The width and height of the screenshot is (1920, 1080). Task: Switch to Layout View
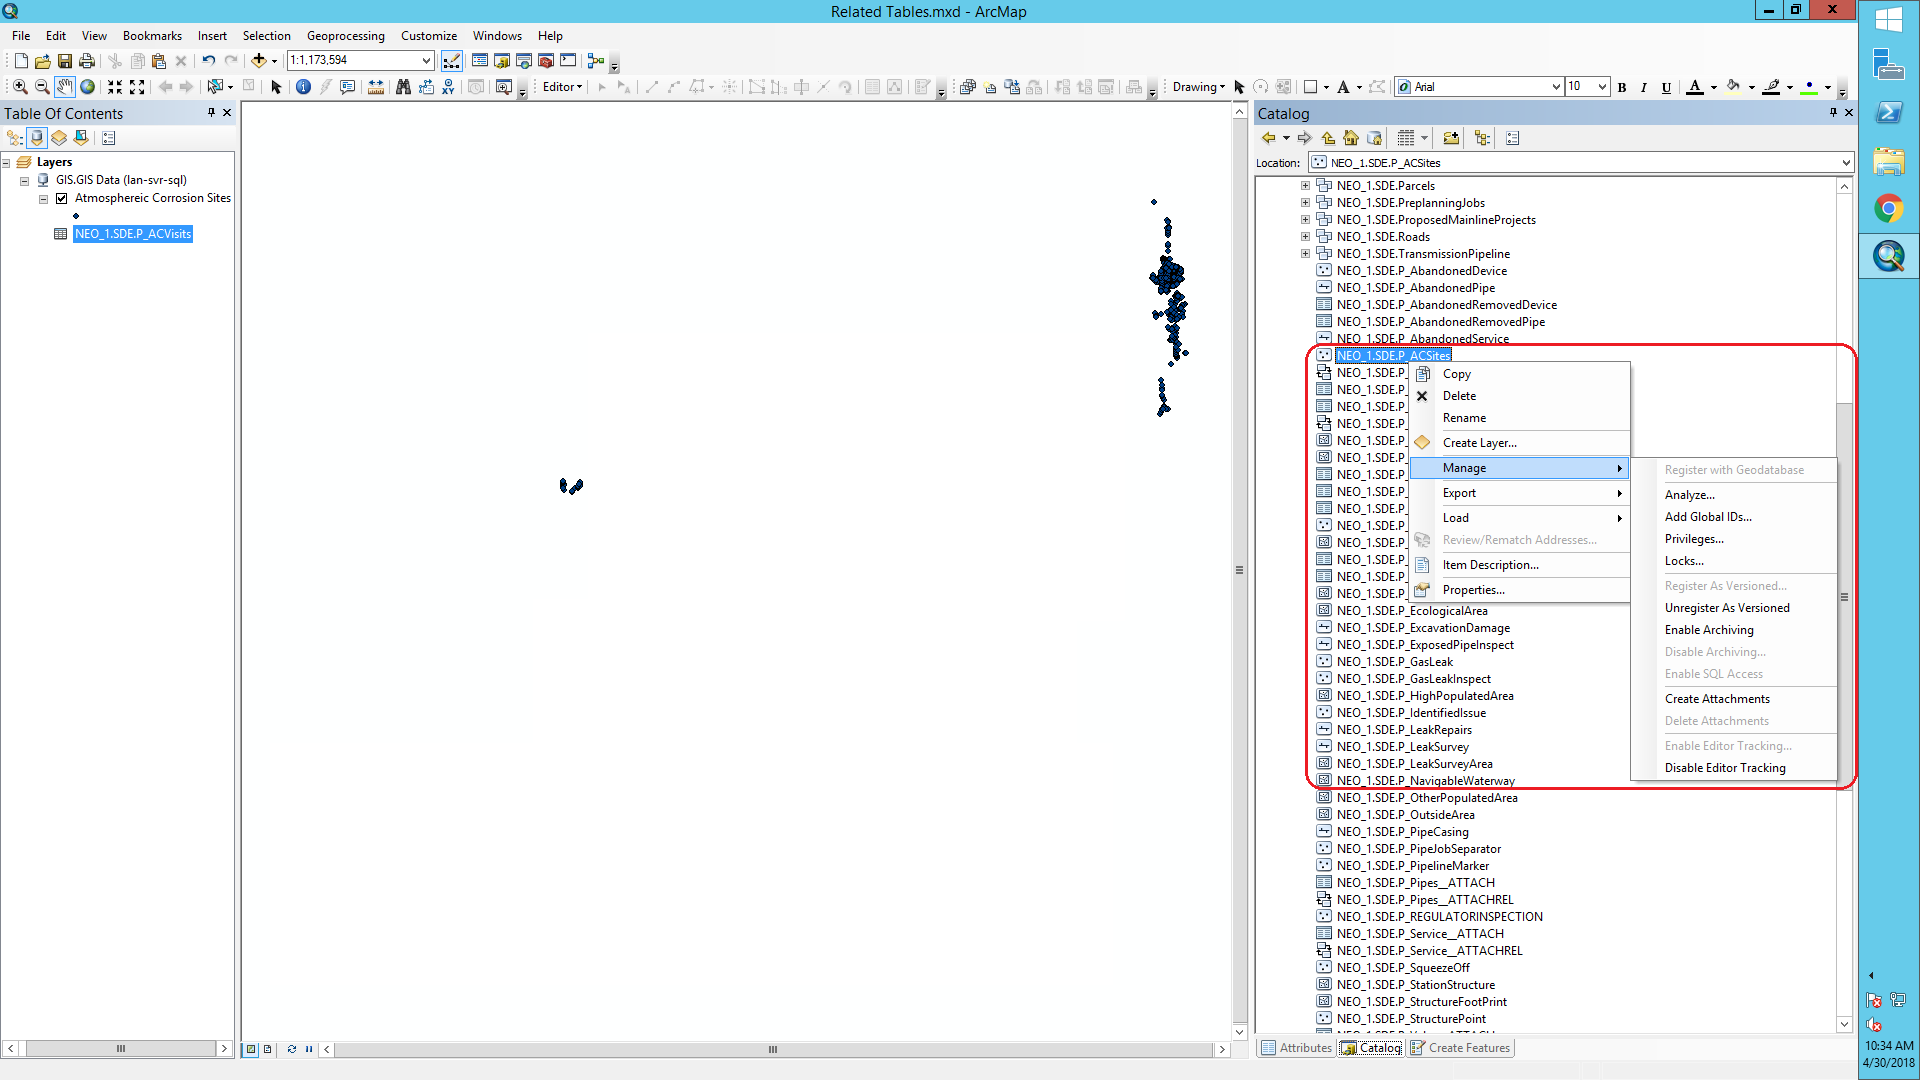[267, 1049]
